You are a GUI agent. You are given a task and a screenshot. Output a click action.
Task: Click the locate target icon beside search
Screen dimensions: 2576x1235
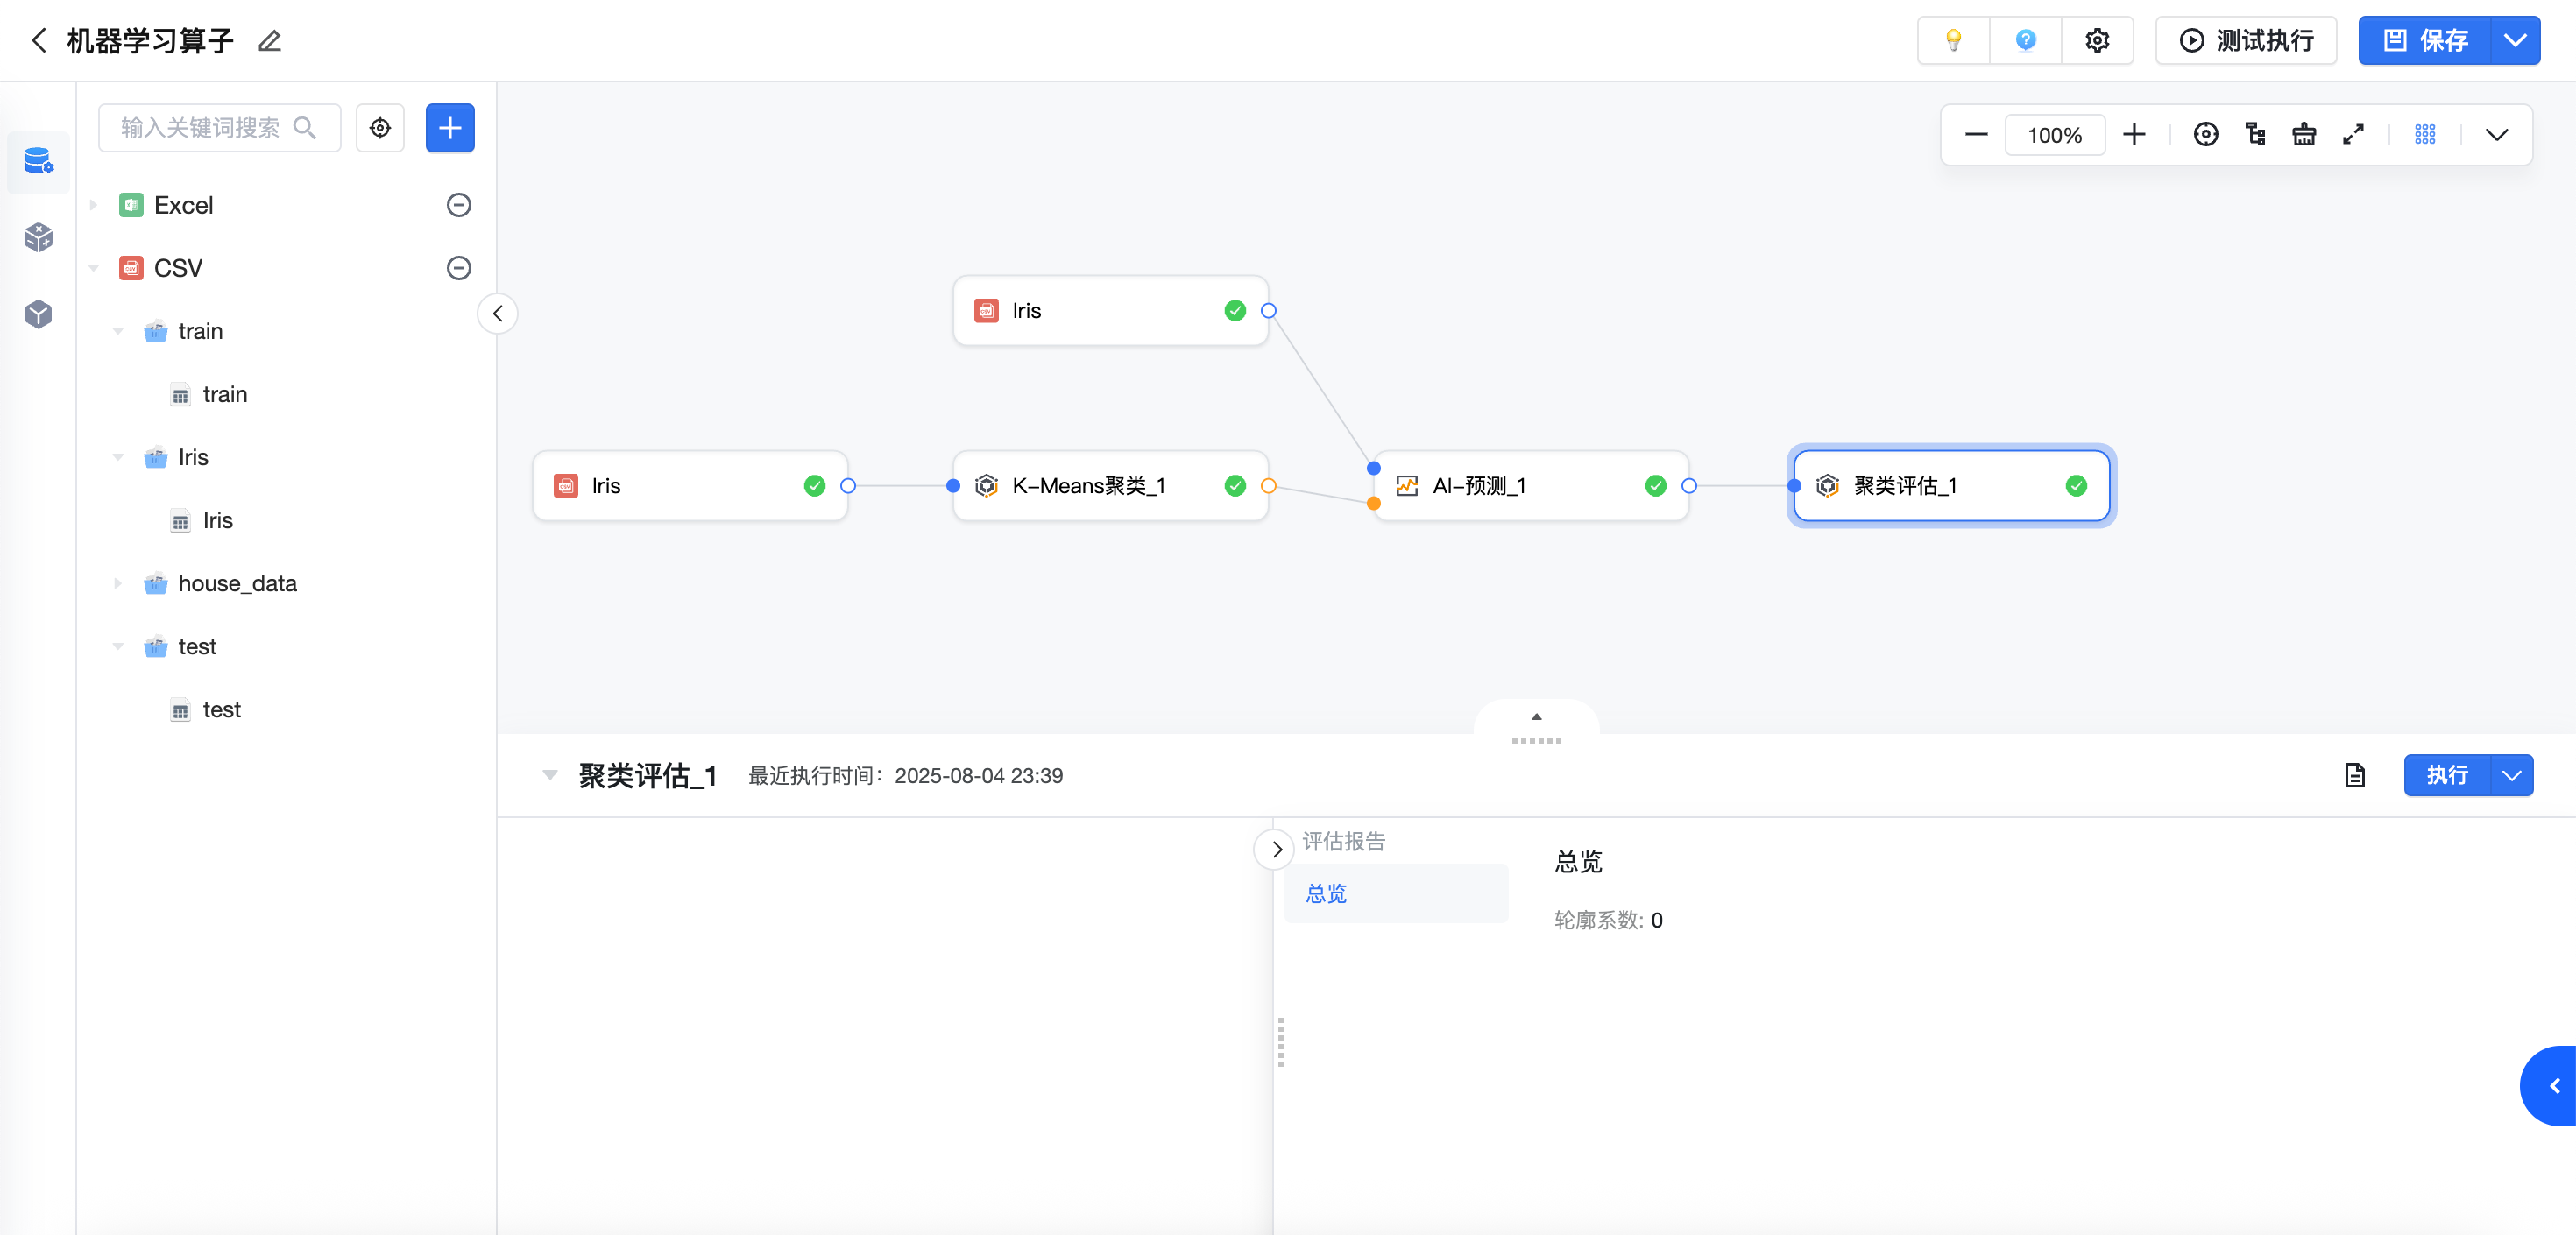tap(380, 128)
